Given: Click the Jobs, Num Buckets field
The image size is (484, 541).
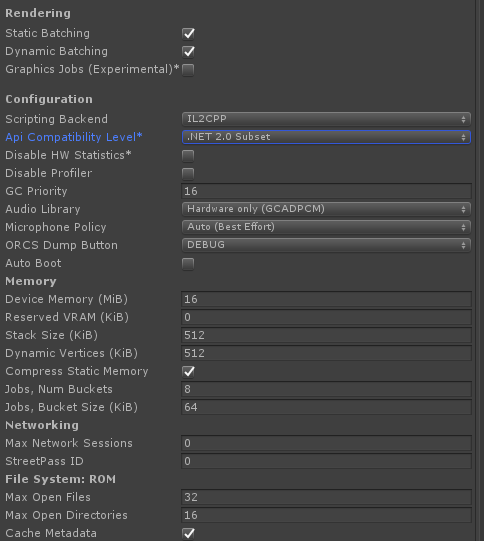Looking at the screenshot, I should pos(326,389).
